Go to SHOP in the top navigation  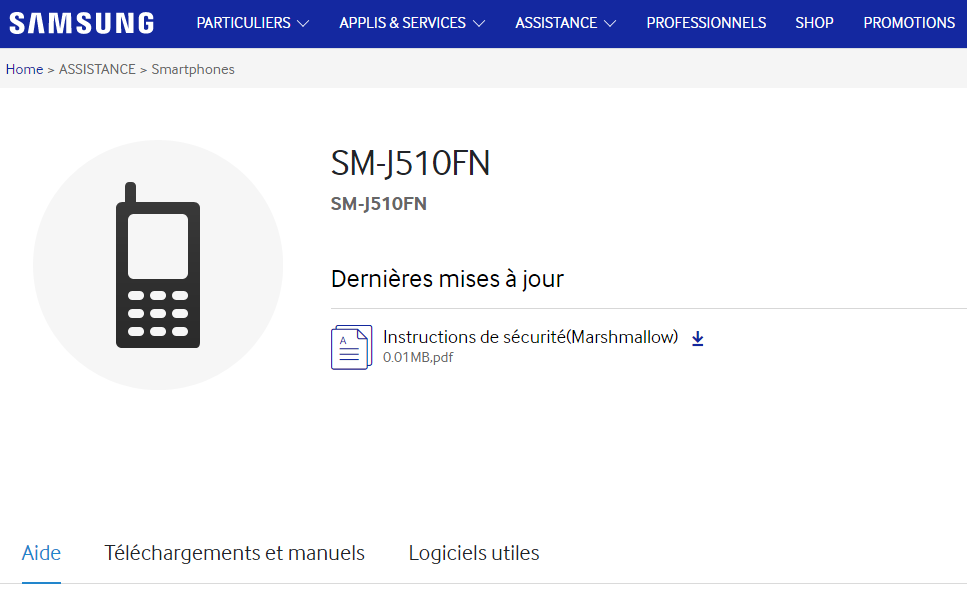[814, 23]
